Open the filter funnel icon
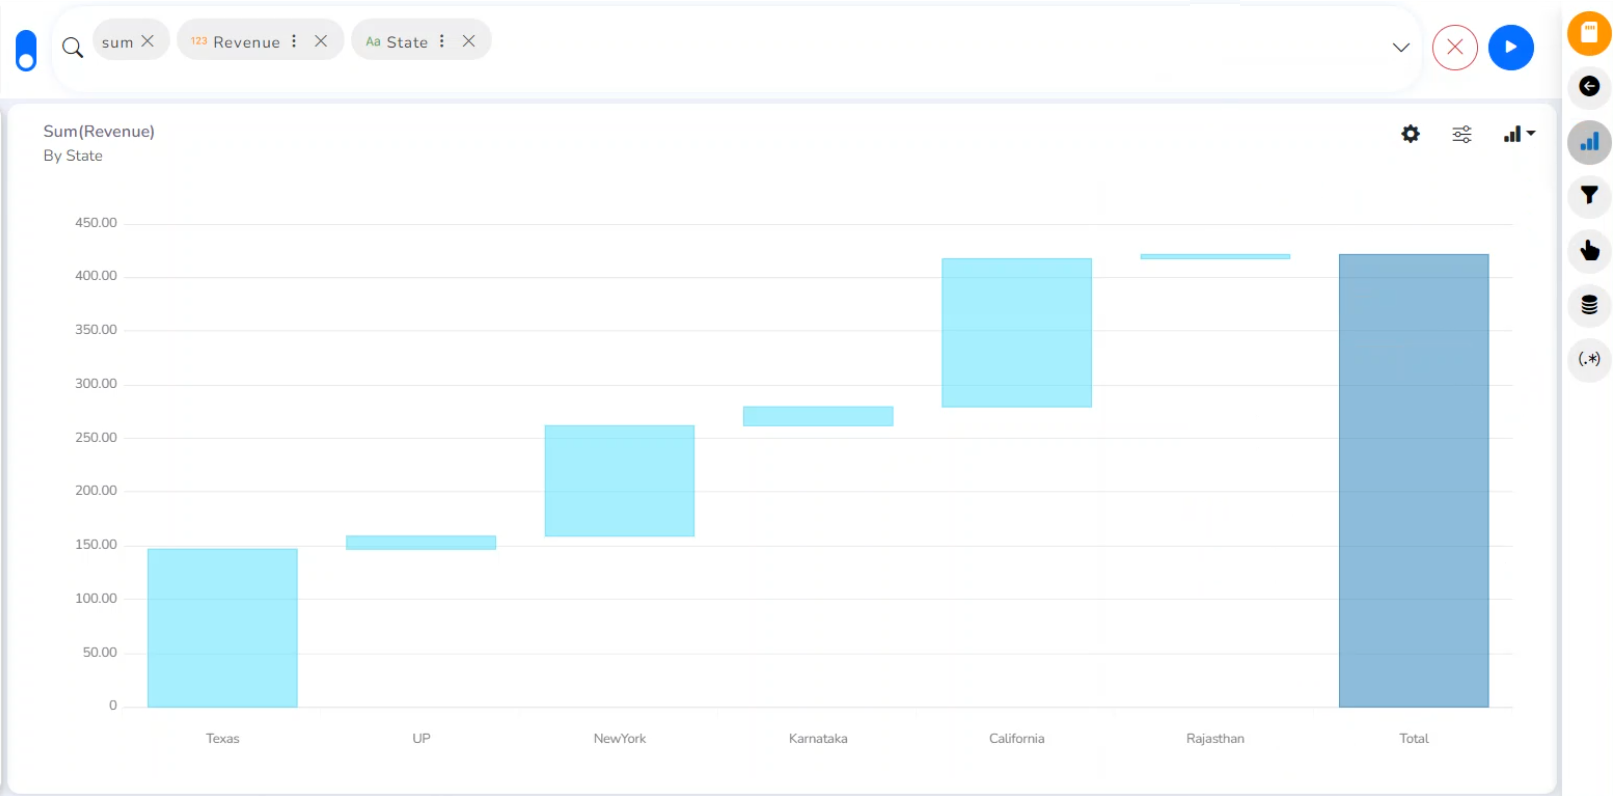 pos(1588,196)
